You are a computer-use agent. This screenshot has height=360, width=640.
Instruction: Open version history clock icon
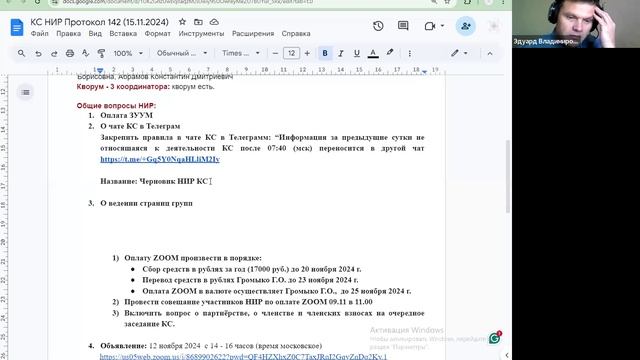tap(378, 26)
